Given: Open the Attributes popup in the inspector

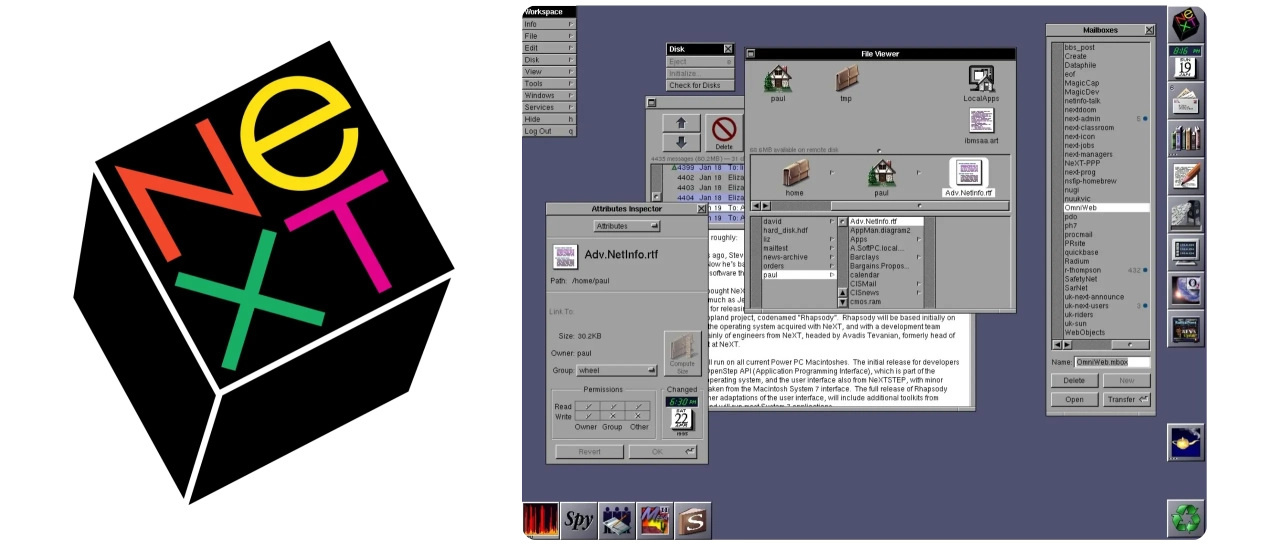Looking at the screenshot, I should click(627, 226).
